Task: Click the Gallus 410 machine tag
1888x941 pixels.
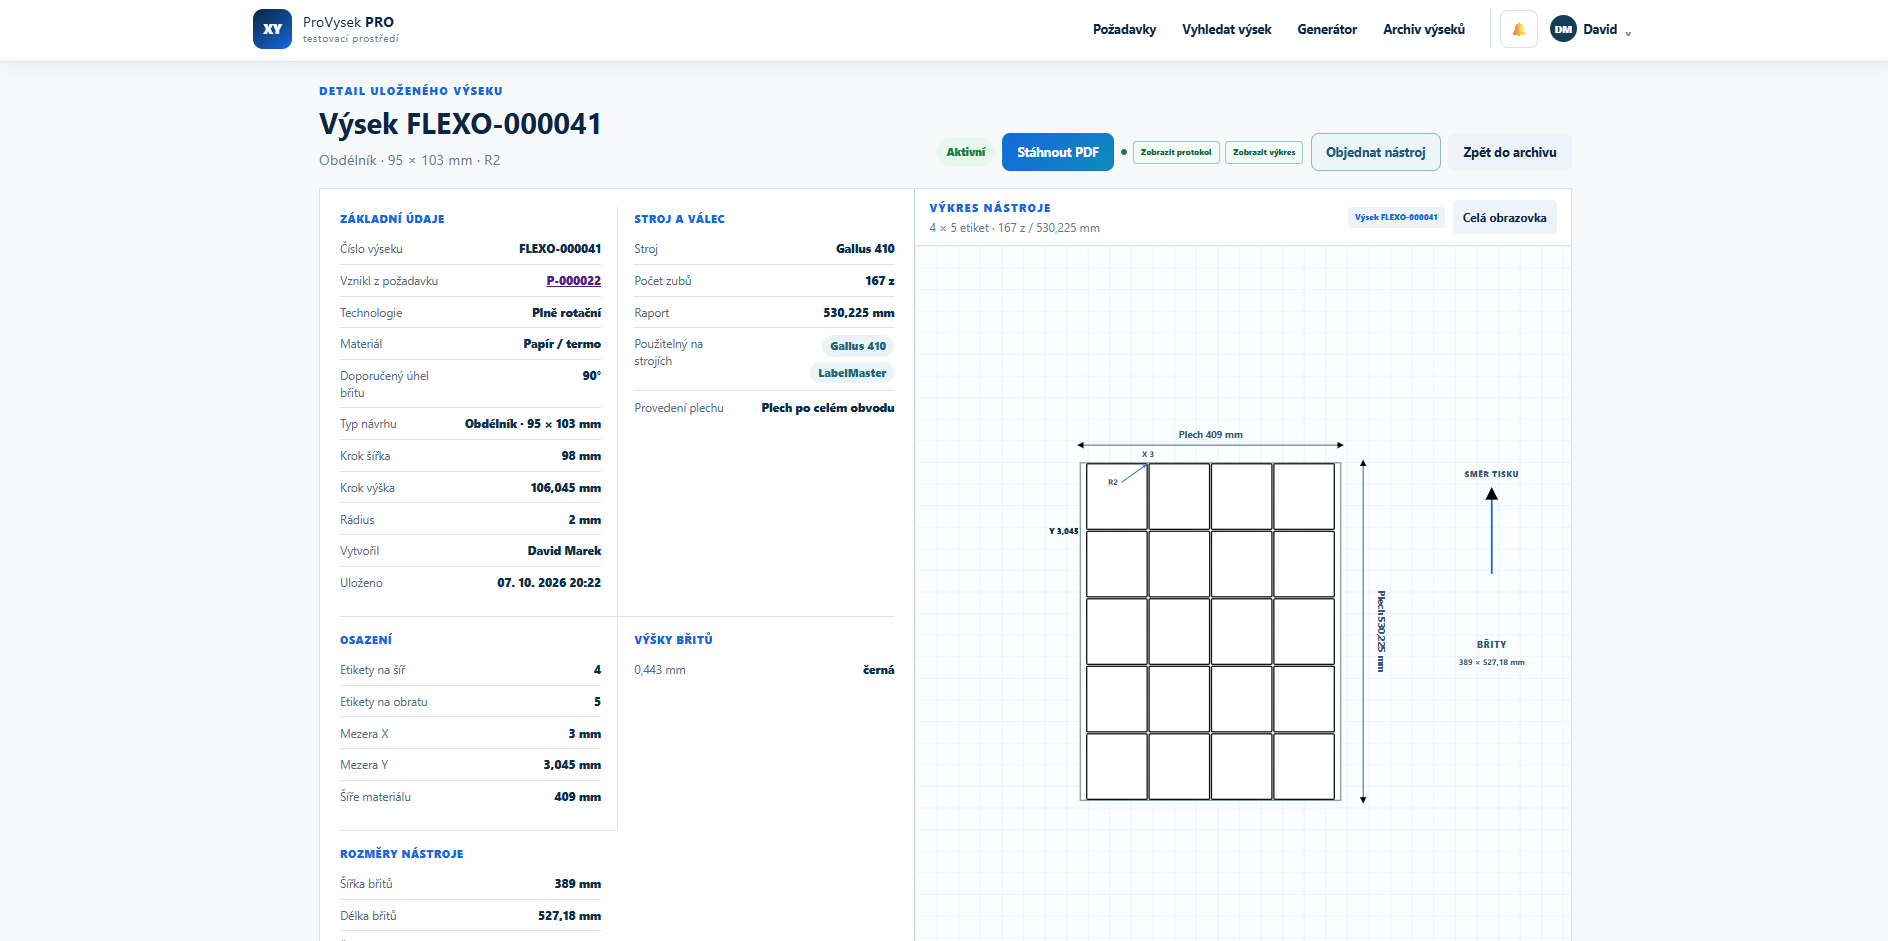Action: (858, 346)
